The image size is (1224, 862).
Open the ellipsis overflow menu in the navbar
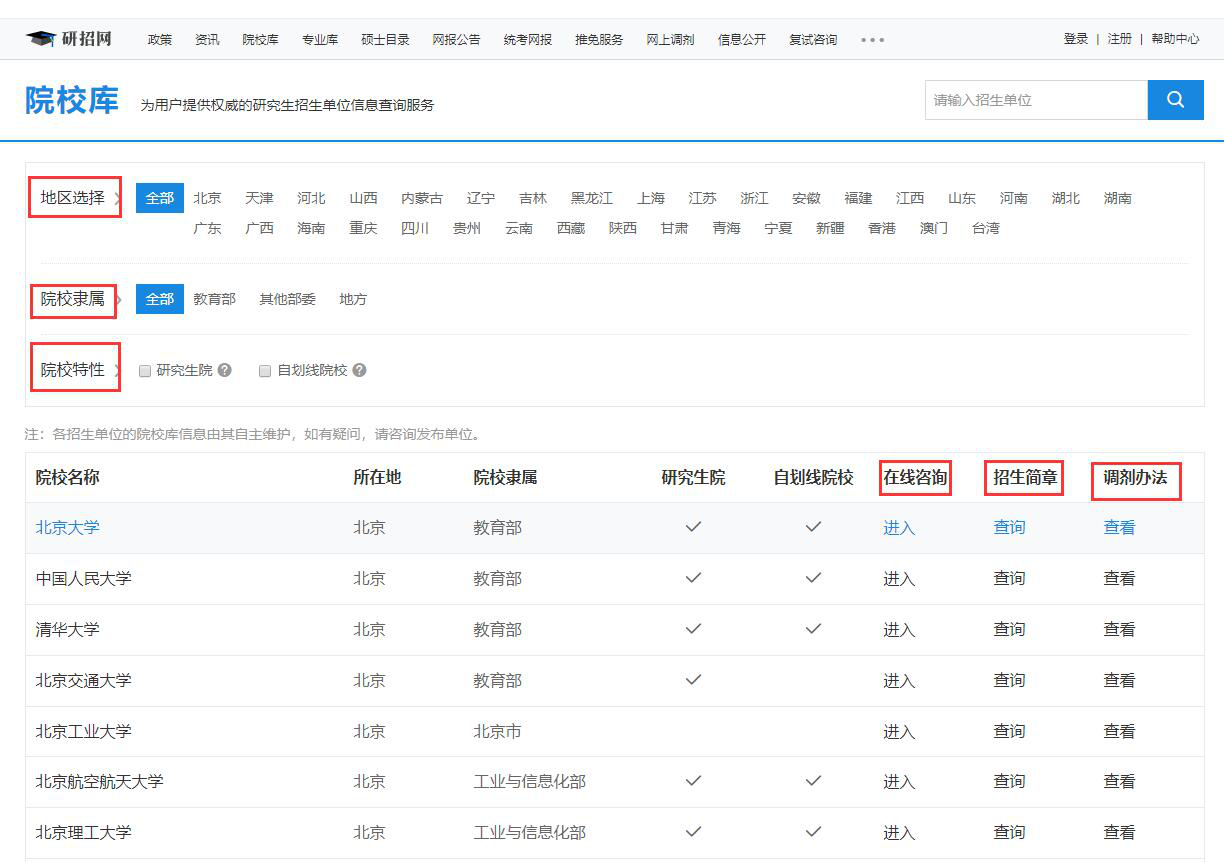(x=871, y=40)
